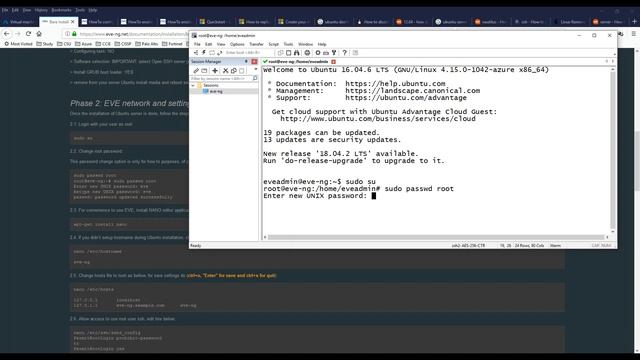Viewport: 640px width, 360px height.
Task: Open a new Firefox tab with plus
Action: coord(634,21)
